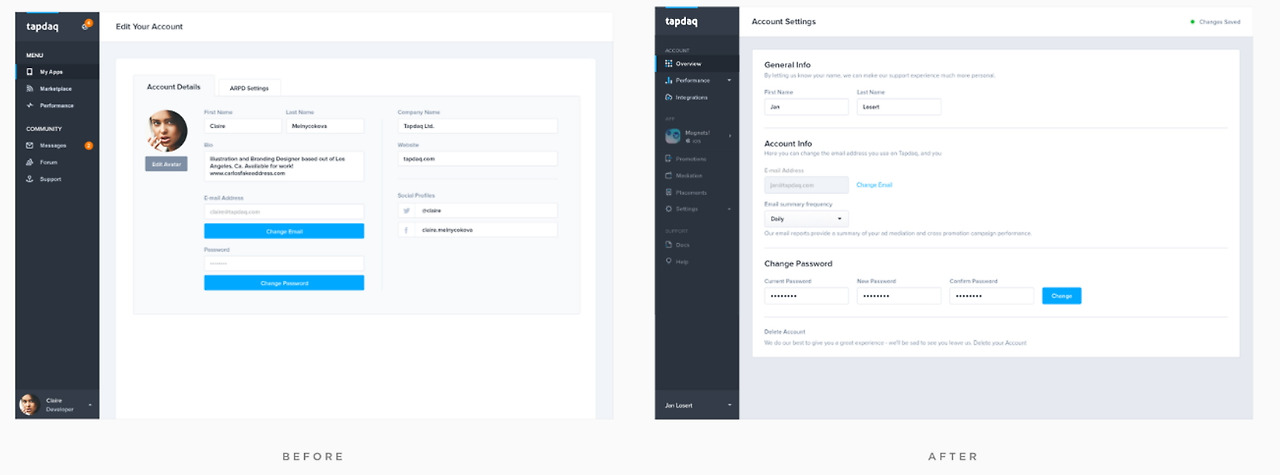The width and height of the screenshot is (1280, 475).
Task: Click the Performance chart icon in After sidebar
Action: point(669,80)
